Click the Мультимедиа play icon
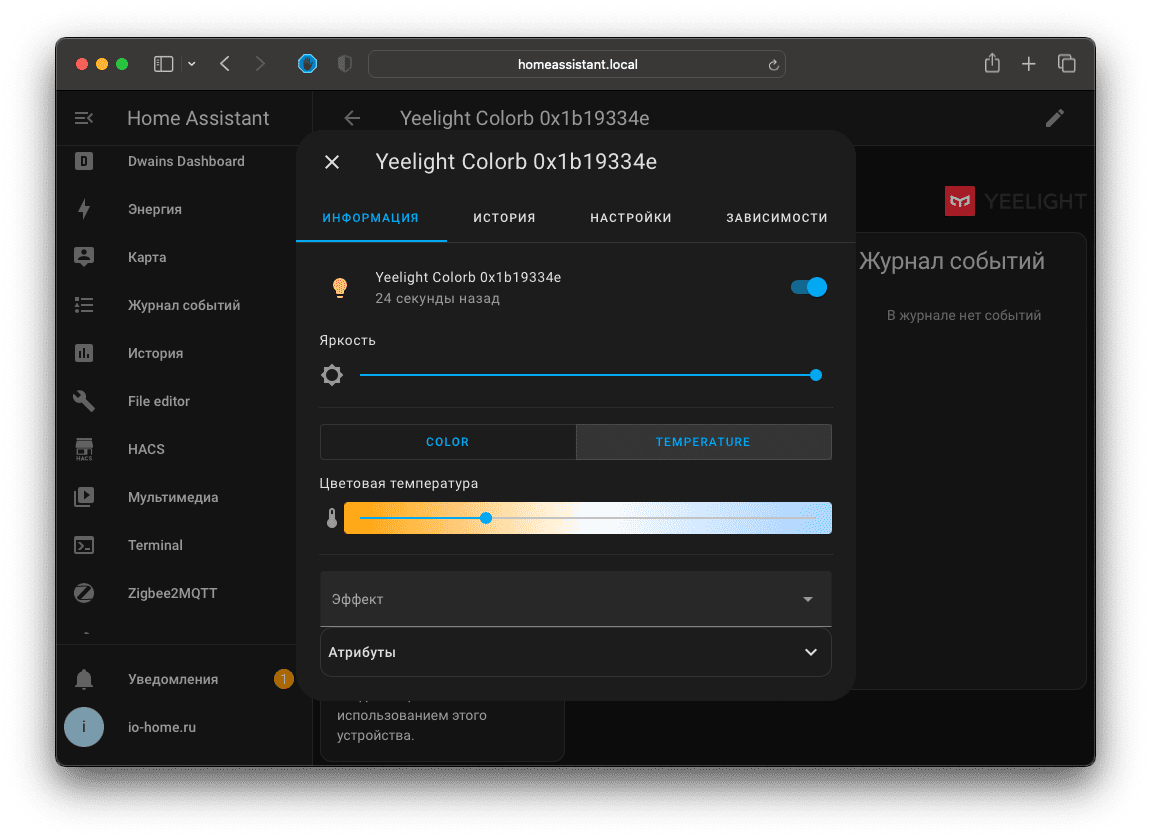1151x840 pixels. [x=84, y=497]
